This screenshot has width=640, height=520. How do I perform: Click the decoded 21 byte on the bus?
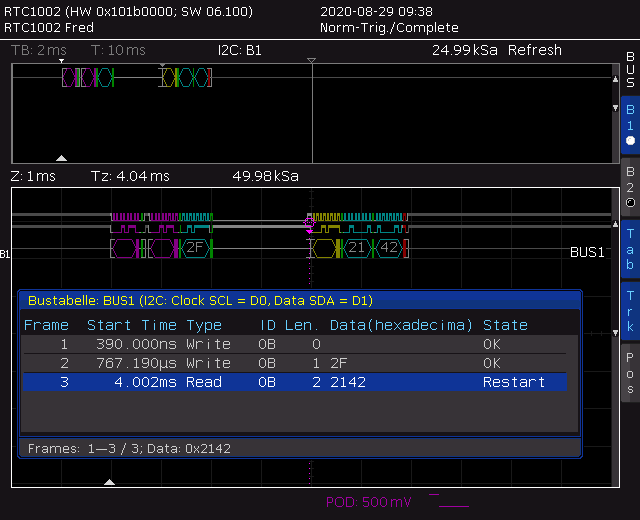click(356, 248)
